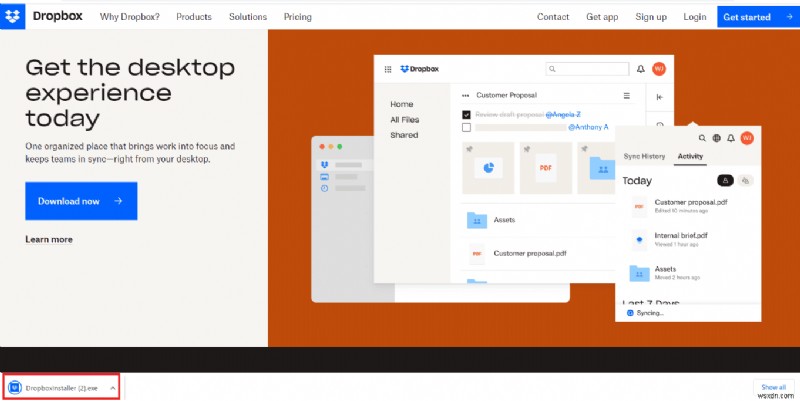Click the collapse panel arrow icon
The image size is (800, 401).
pyautogui.click(x=659, y=97)
